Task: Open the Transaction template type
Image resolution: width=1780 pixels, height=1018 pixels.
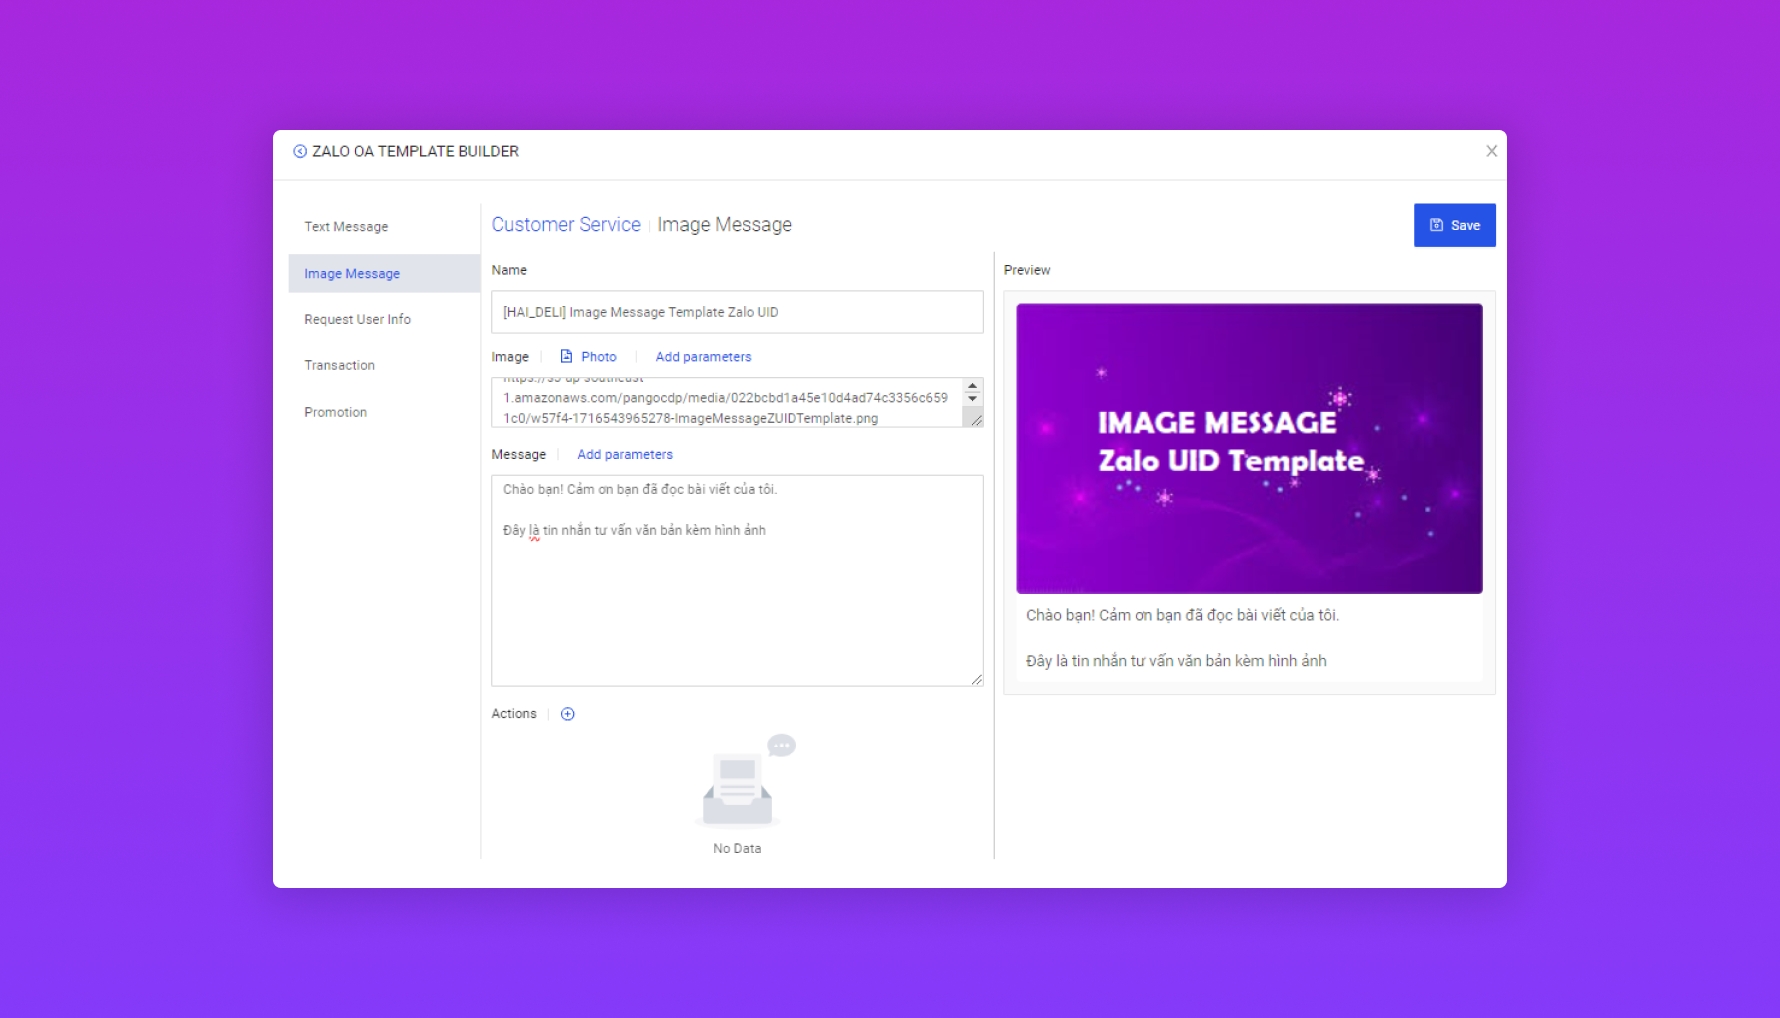Action: [339, 366]
